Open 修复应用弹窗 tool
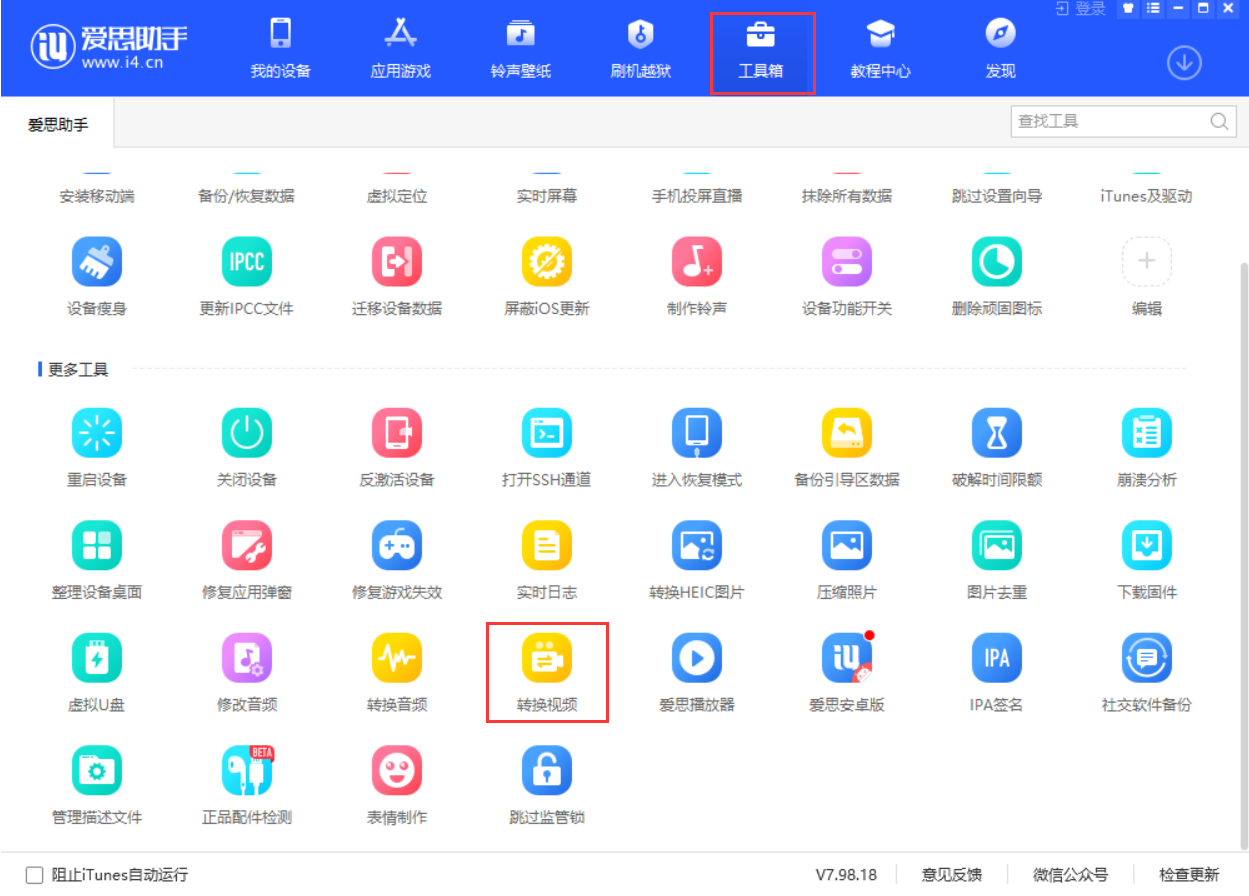This screenshot has width=1249, height=896. click(x=247, y=545)
